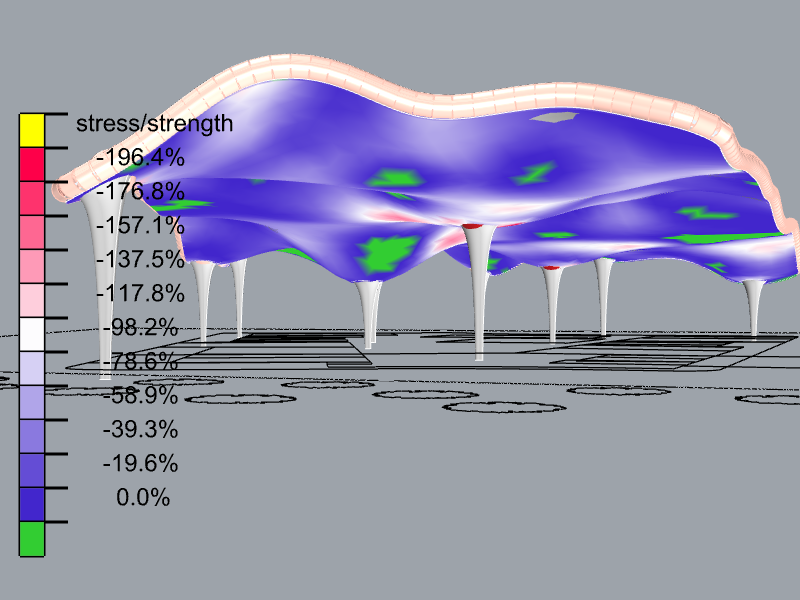
Task: Select the "-78.6%" legend value
Action: click(x=140, y=361)
